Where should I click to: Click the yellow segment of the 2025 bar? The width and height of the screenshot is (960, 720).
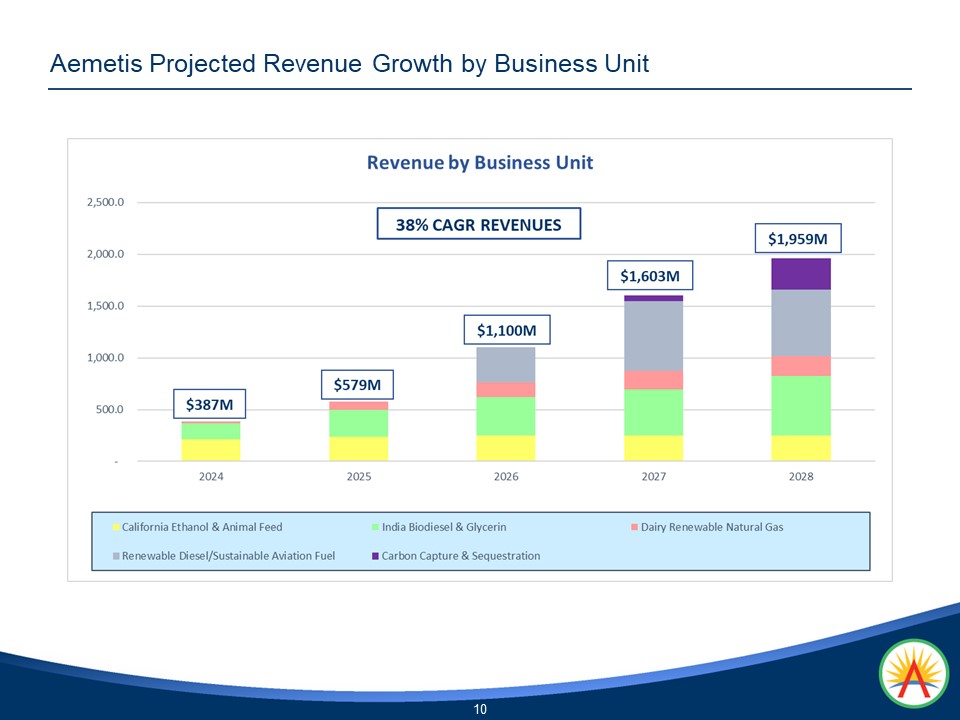pos(358,446)
